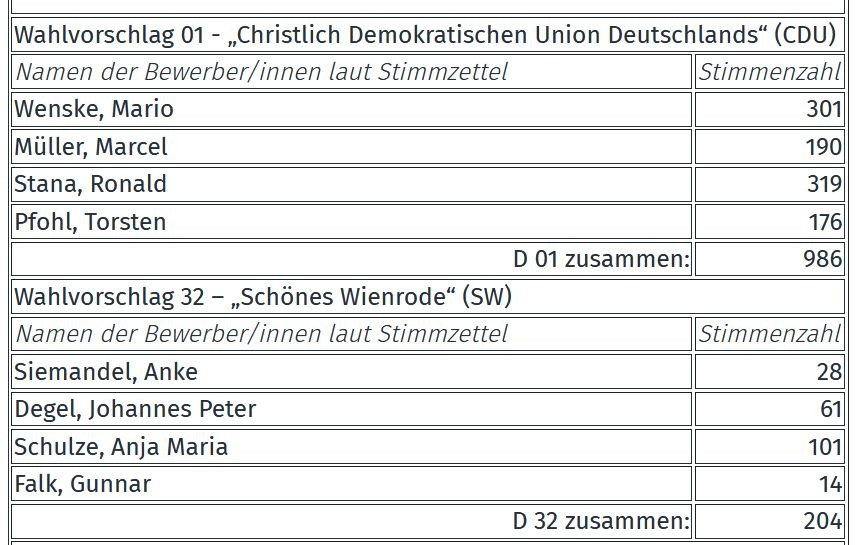Click the Wahlvorschlag 01 CDU header row
The width and height of the screenshot is (861, 545).
click(428, 35)
